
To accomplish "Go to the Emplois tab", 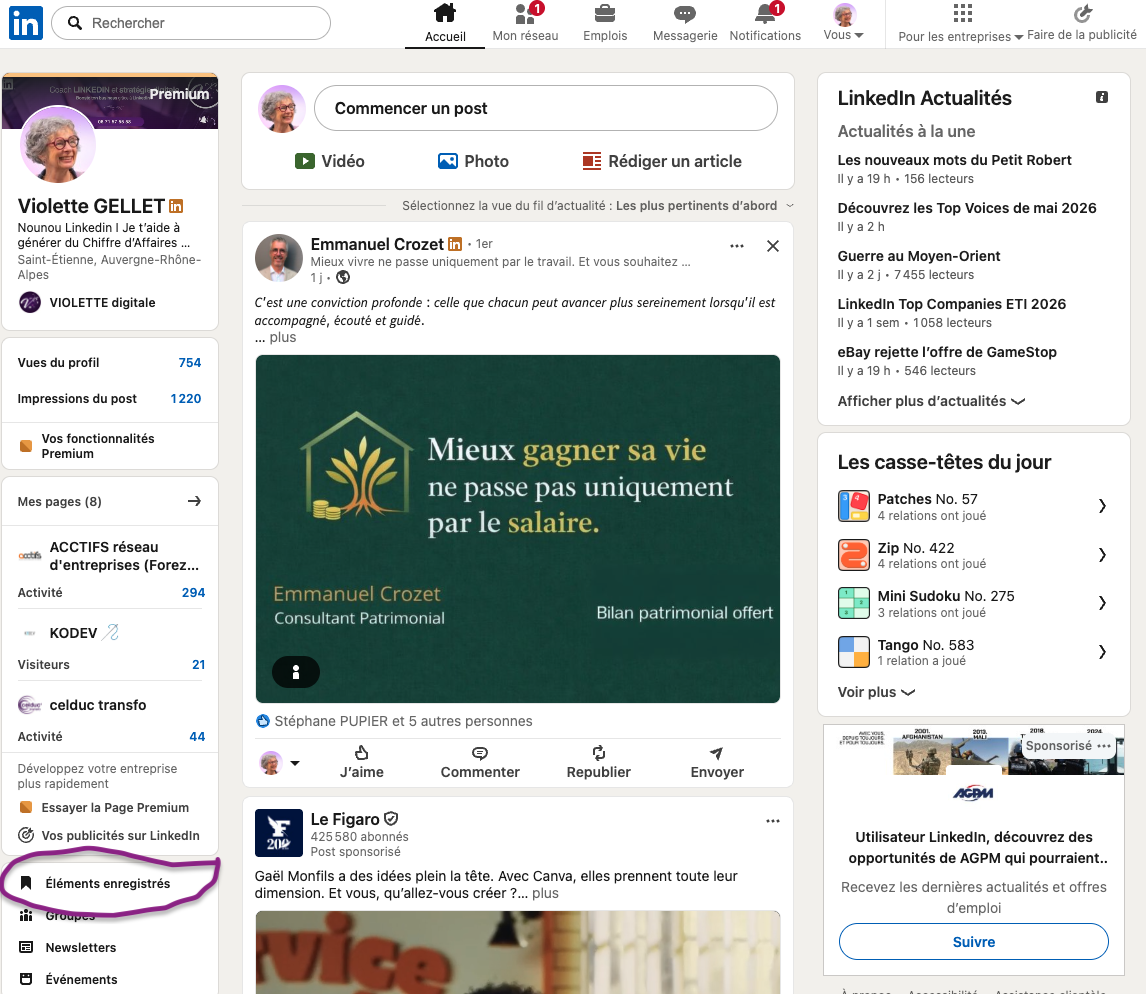I will pyautogui.click(x=604, y=24).
